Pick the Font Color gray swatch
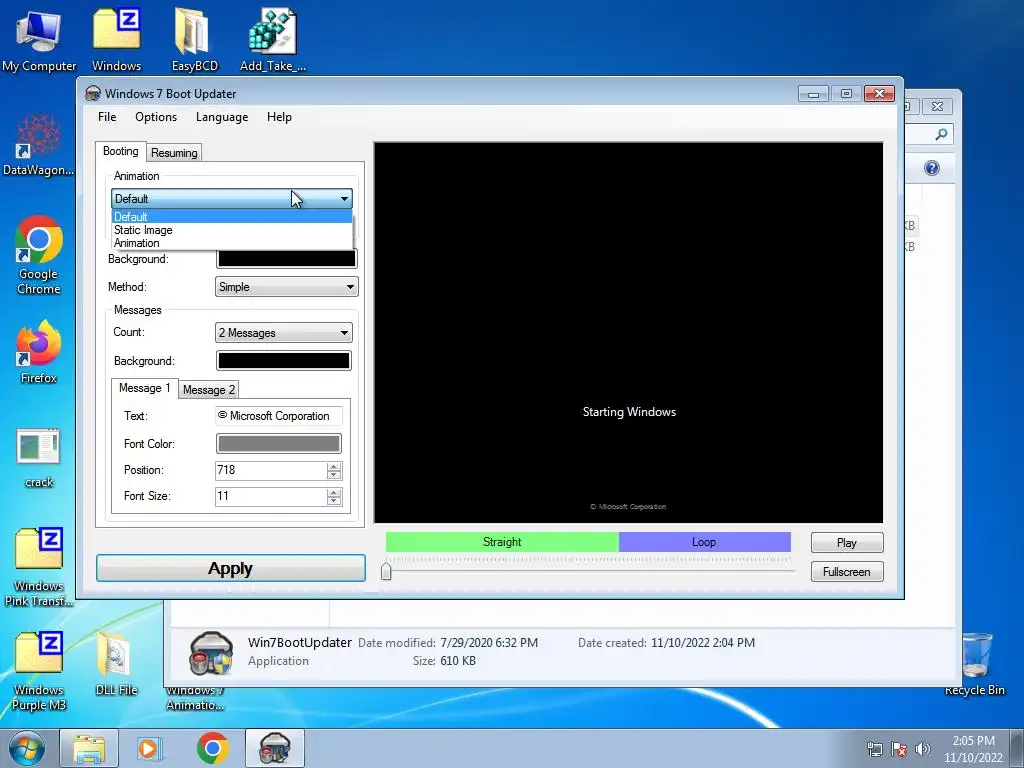 pos(279,444)
